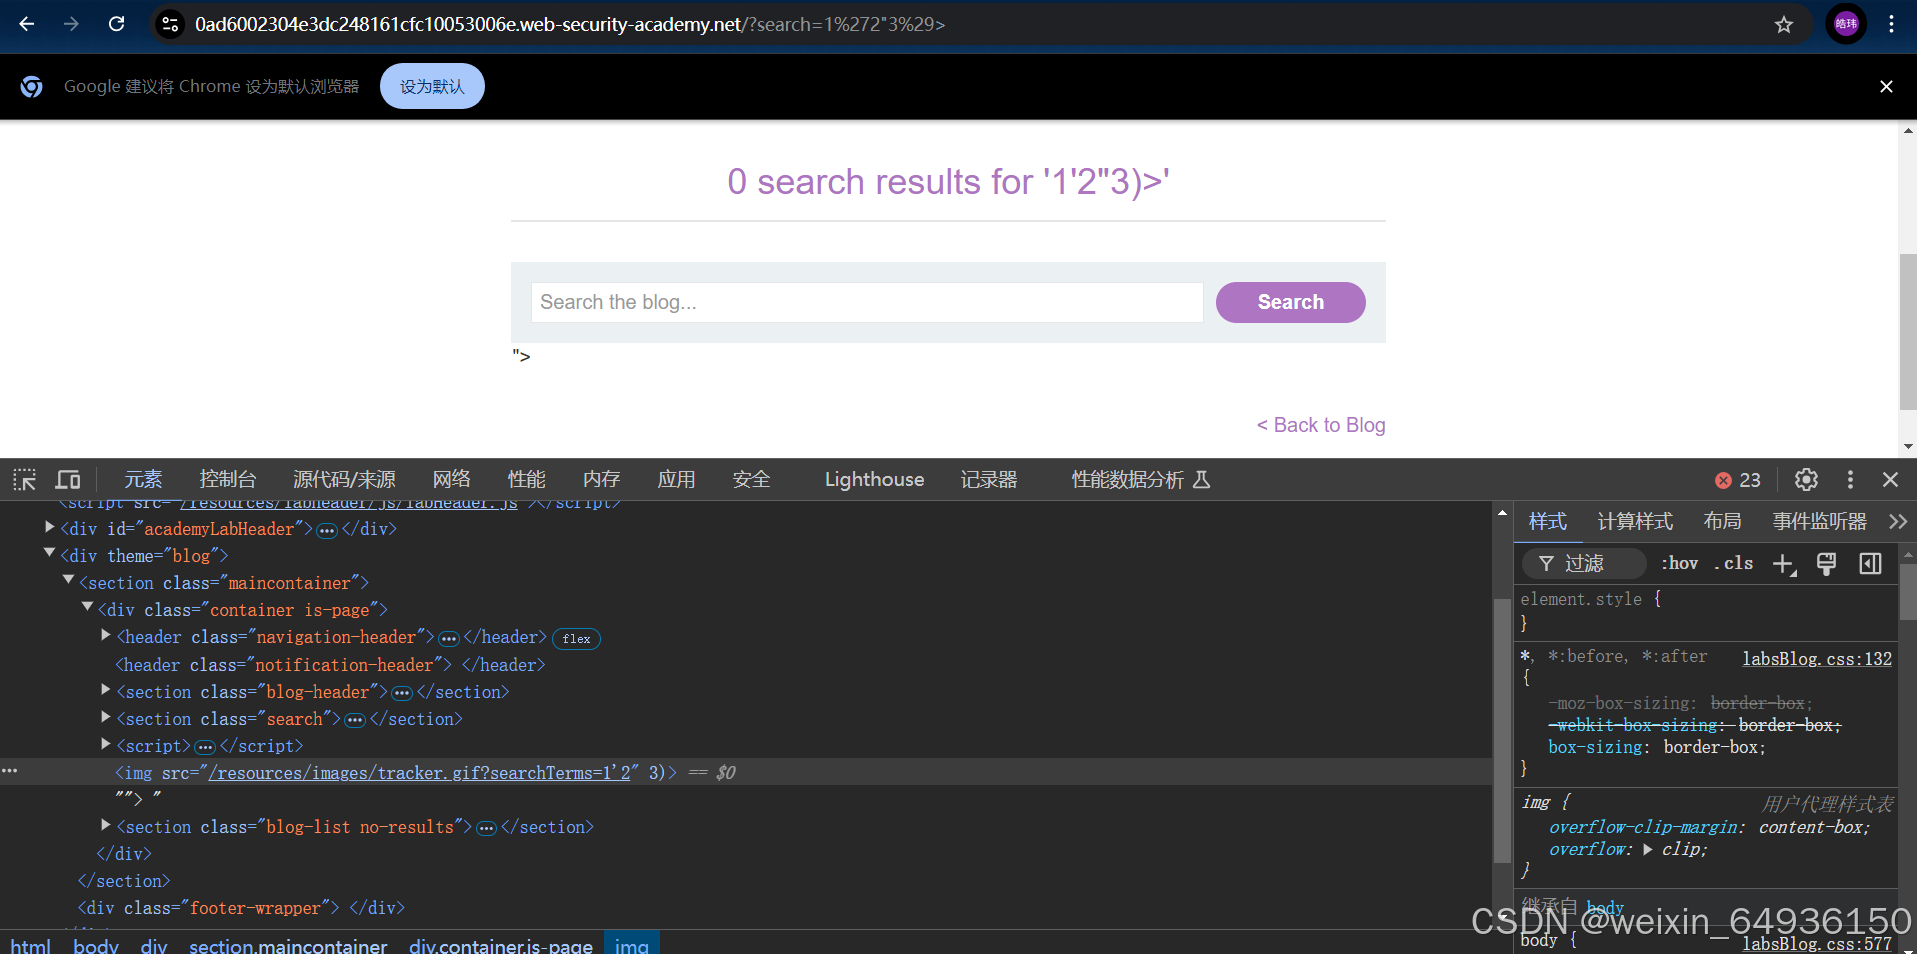Close the DevTools panel
This screenshot has width=1917, height=954.
pos(1890,480)
